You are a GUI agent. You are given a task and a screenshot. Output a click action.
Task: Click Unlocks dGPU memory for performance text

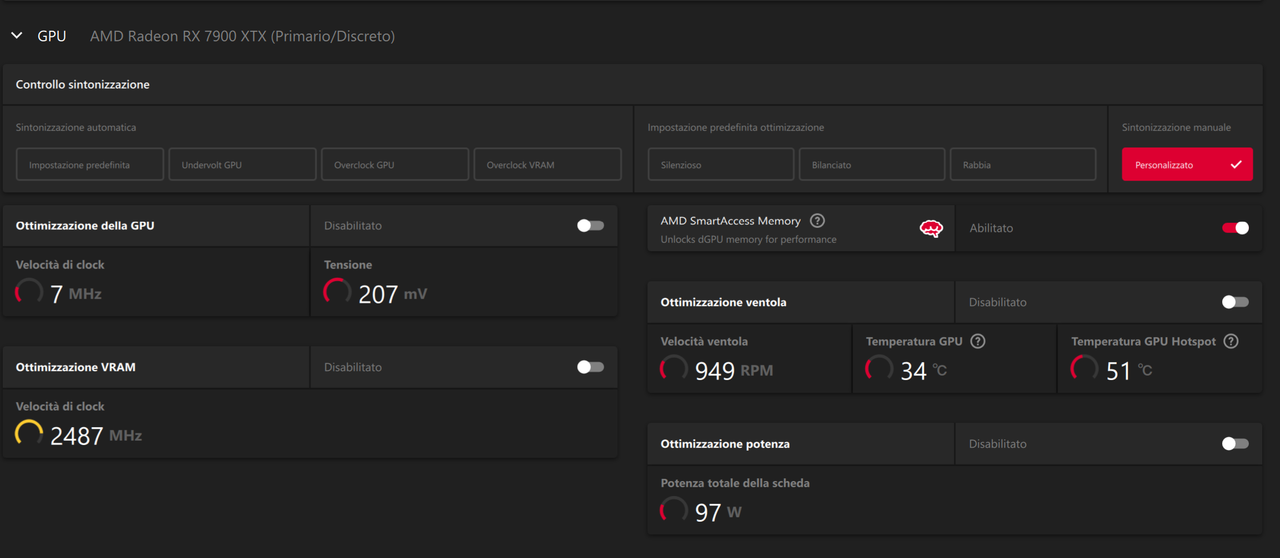pos(749,240)
